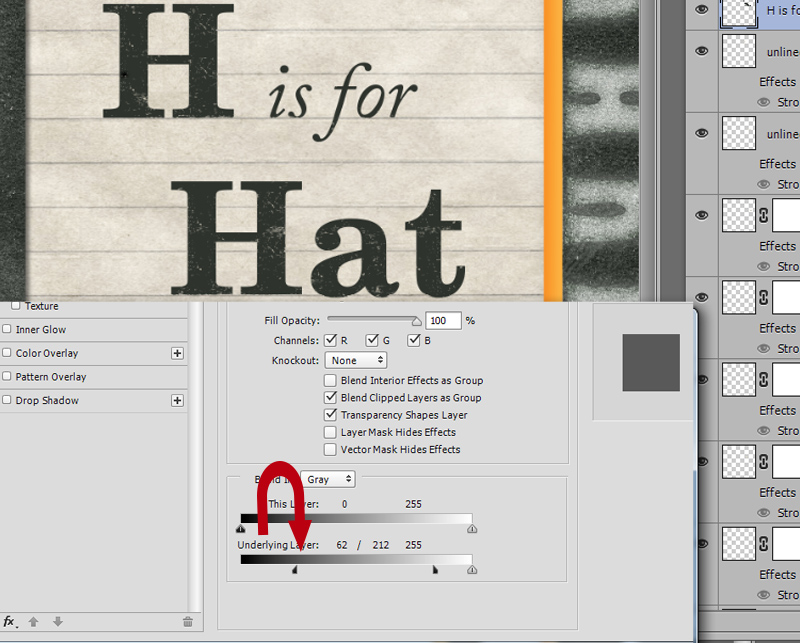This screenshot has height=643, width=800.
Task: Click Underlying Layer white slider handle
Action: coord(472,570)
